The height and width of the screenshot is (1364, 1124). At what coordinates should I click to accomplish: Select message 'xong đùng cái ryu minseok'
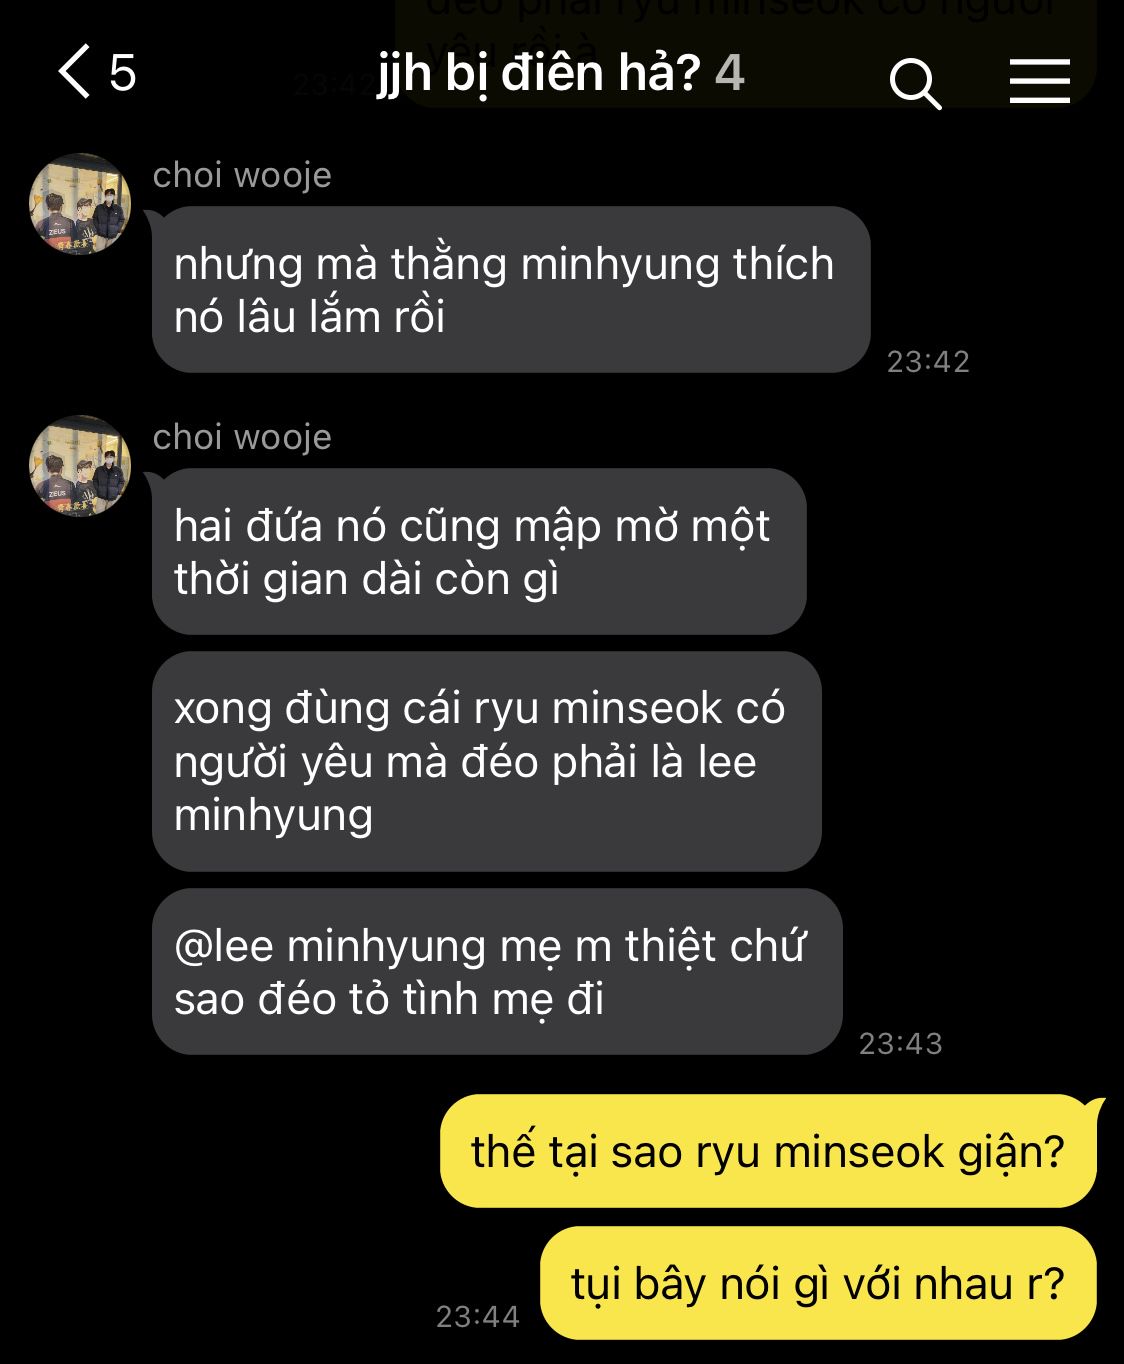[487, 761]
